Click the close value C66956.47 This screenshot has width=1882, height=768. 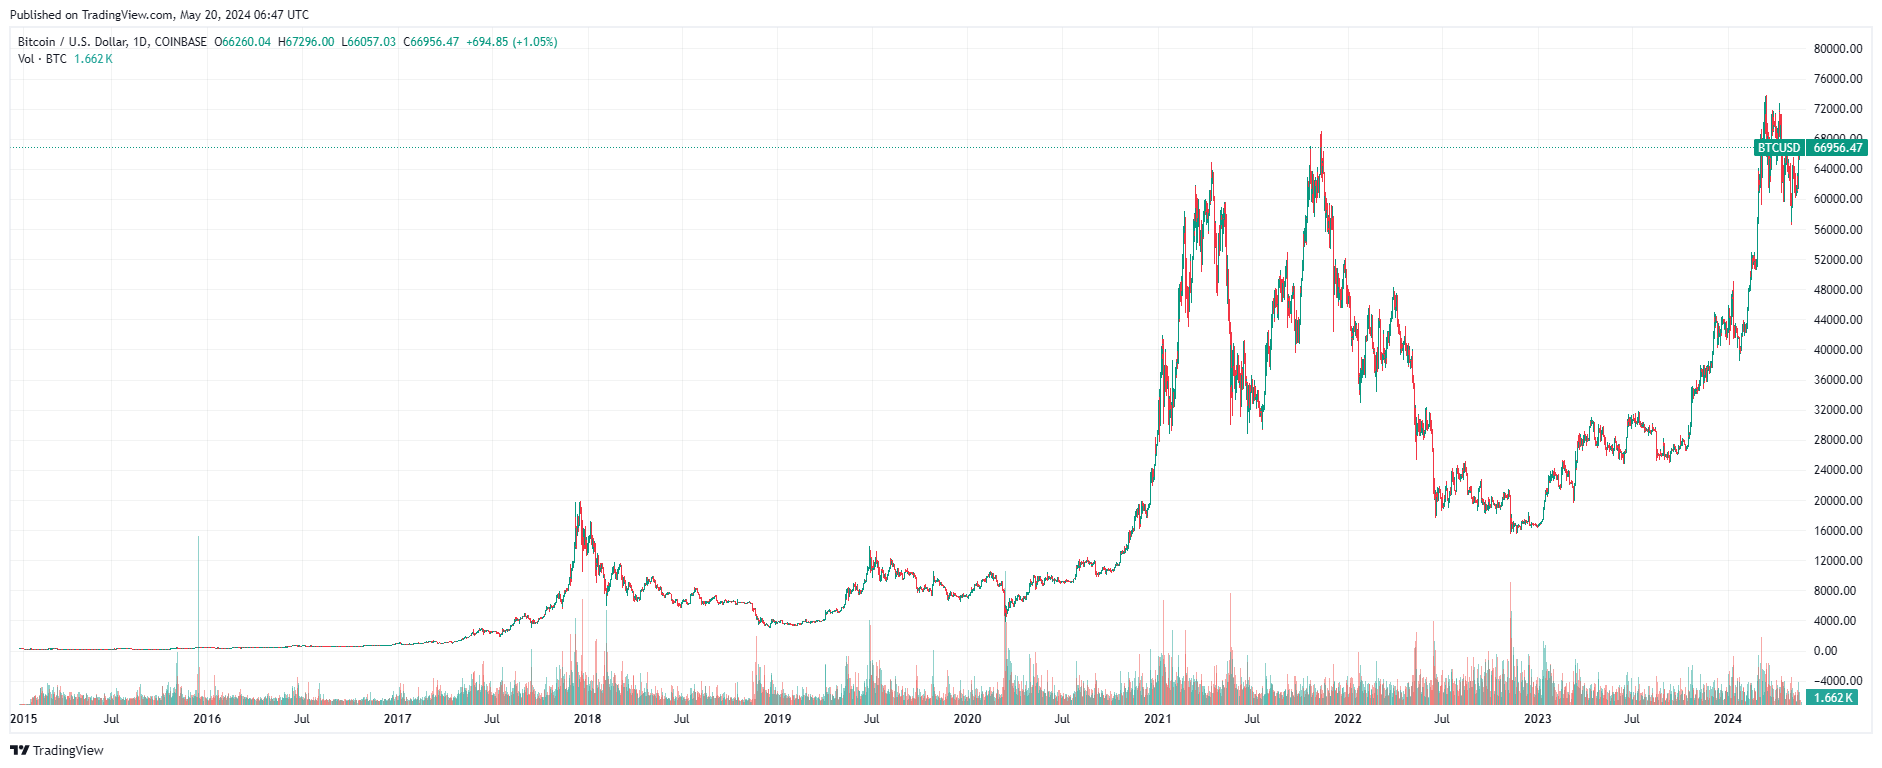click(432, 42)
